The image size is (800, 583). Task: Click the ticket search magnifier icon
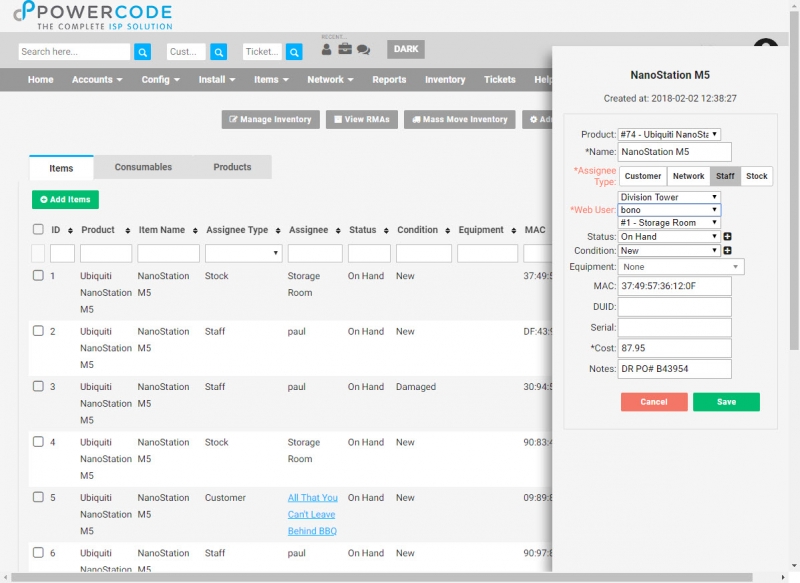click(x=294, y=52)
